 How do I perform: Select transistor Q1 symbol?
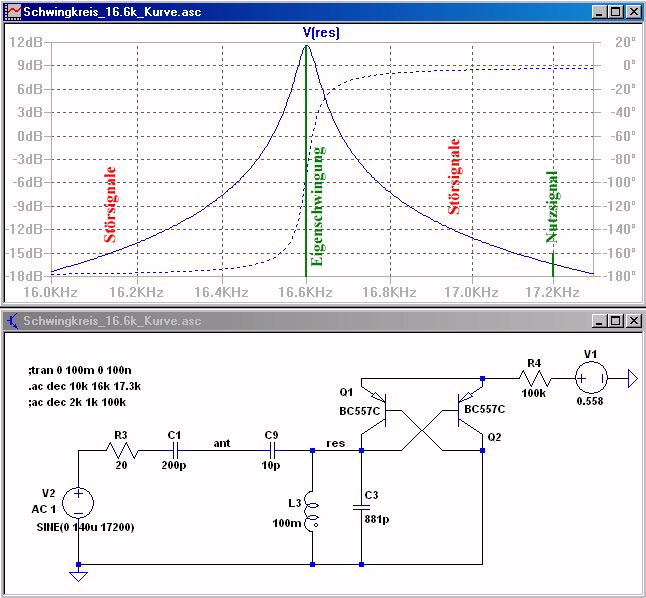pyautogui.click(x=375, y=410)
